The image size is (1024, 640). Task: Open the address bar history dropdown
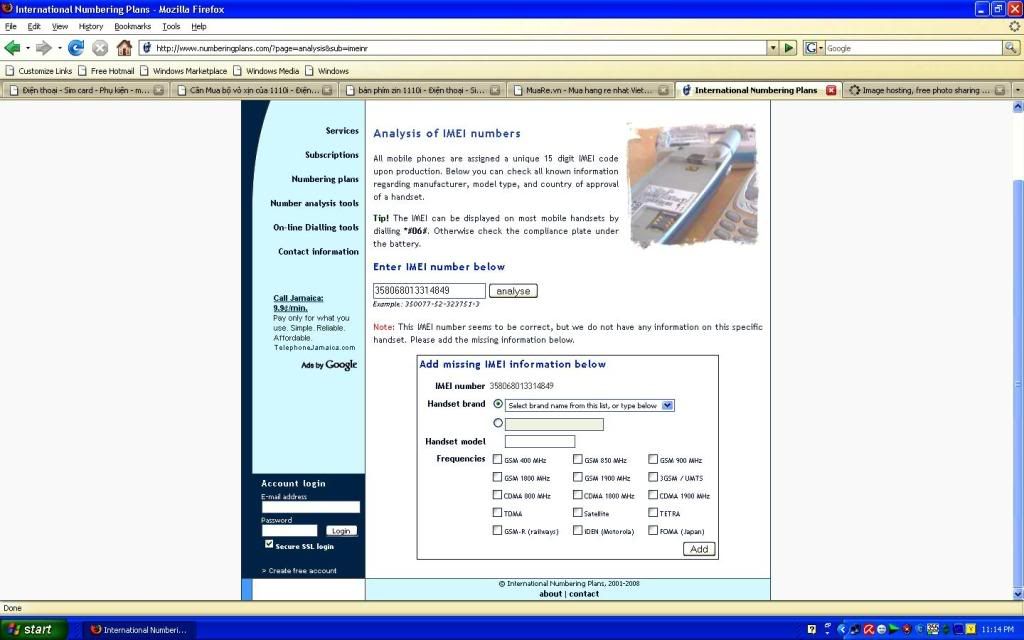tap(773, 48)
